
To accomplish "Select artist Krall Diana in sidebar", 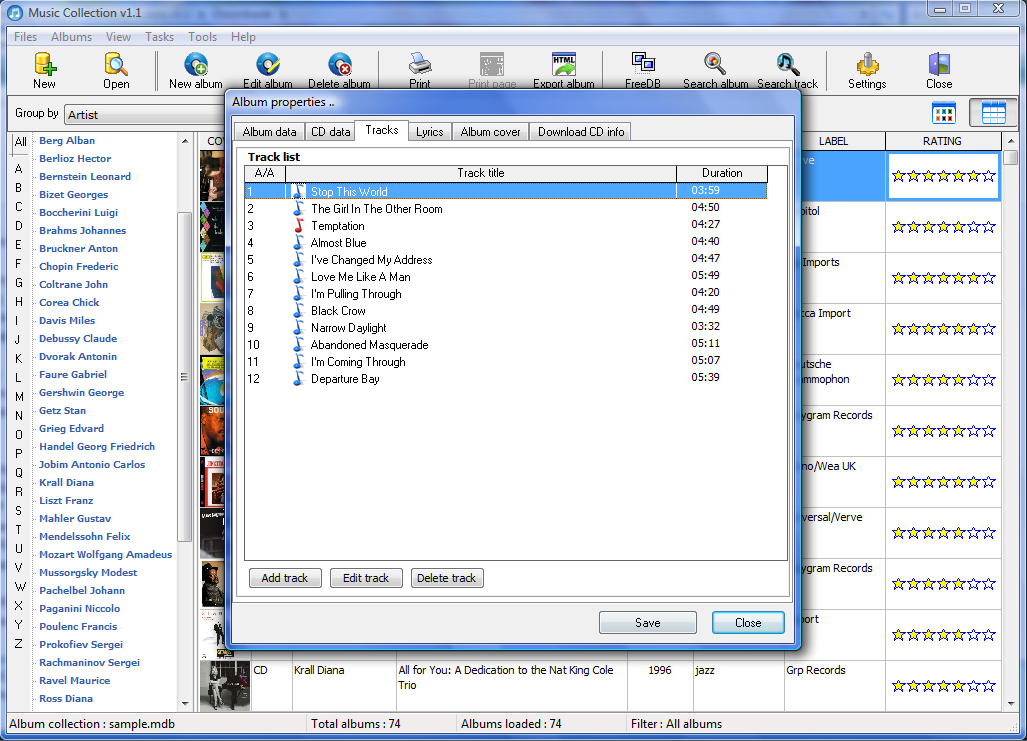I will click(x=66, y=482).
